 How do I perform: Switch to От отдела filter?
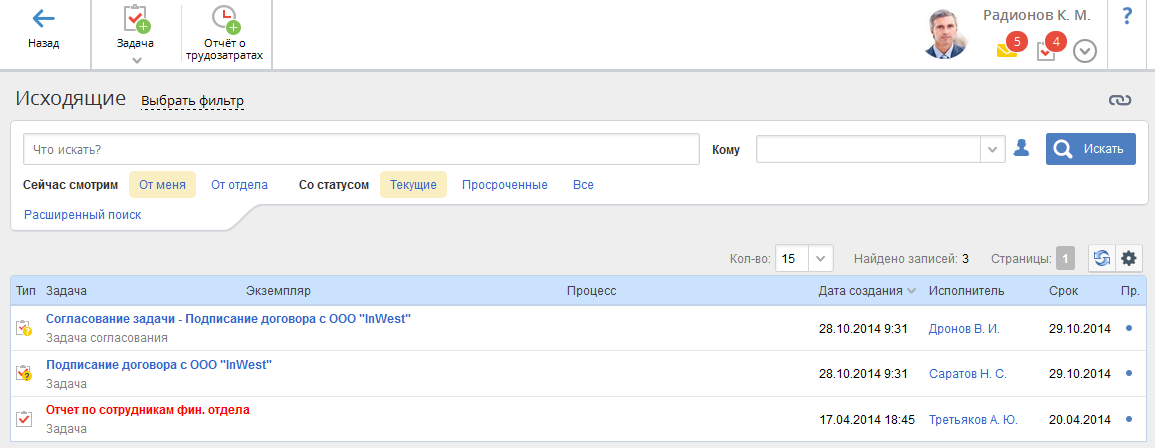(x=239, y=185)
